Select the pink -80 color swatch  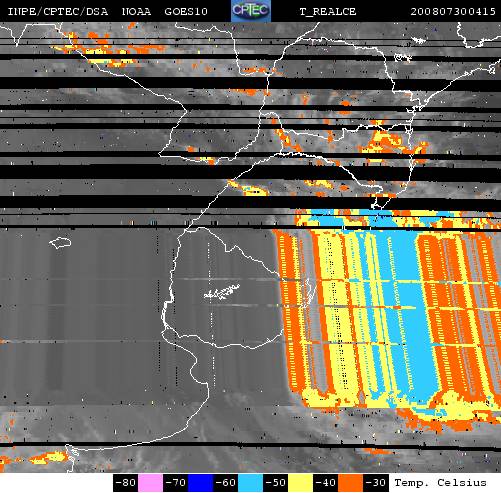tap(150, 483)
